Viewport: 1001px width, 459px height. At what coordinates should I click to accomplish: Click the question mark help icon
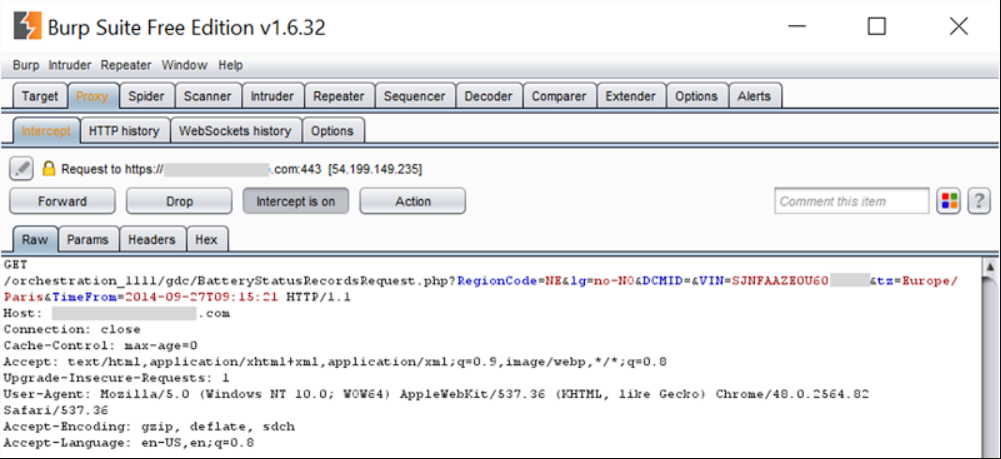point(979,201)
